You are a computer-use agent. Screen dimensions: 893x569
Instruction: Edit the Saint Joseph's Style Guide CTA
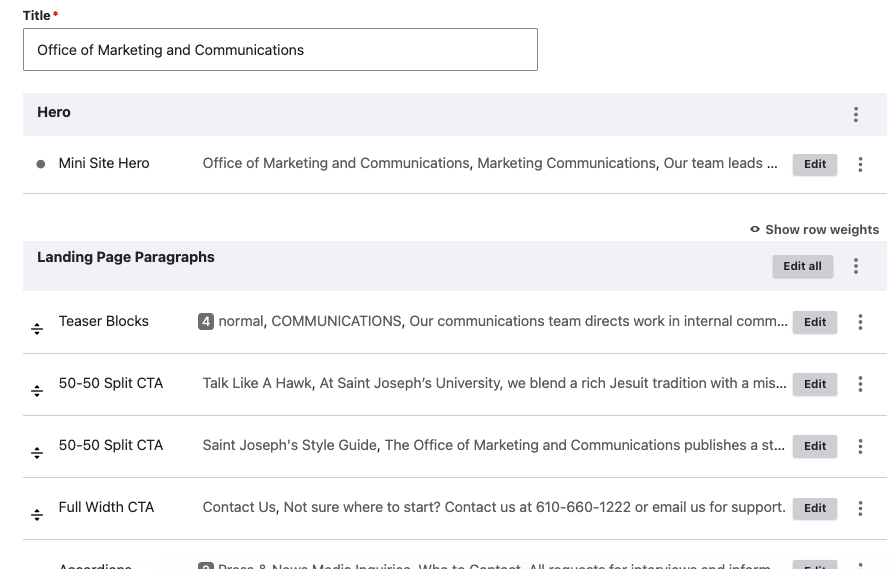[x=814, y=446]
